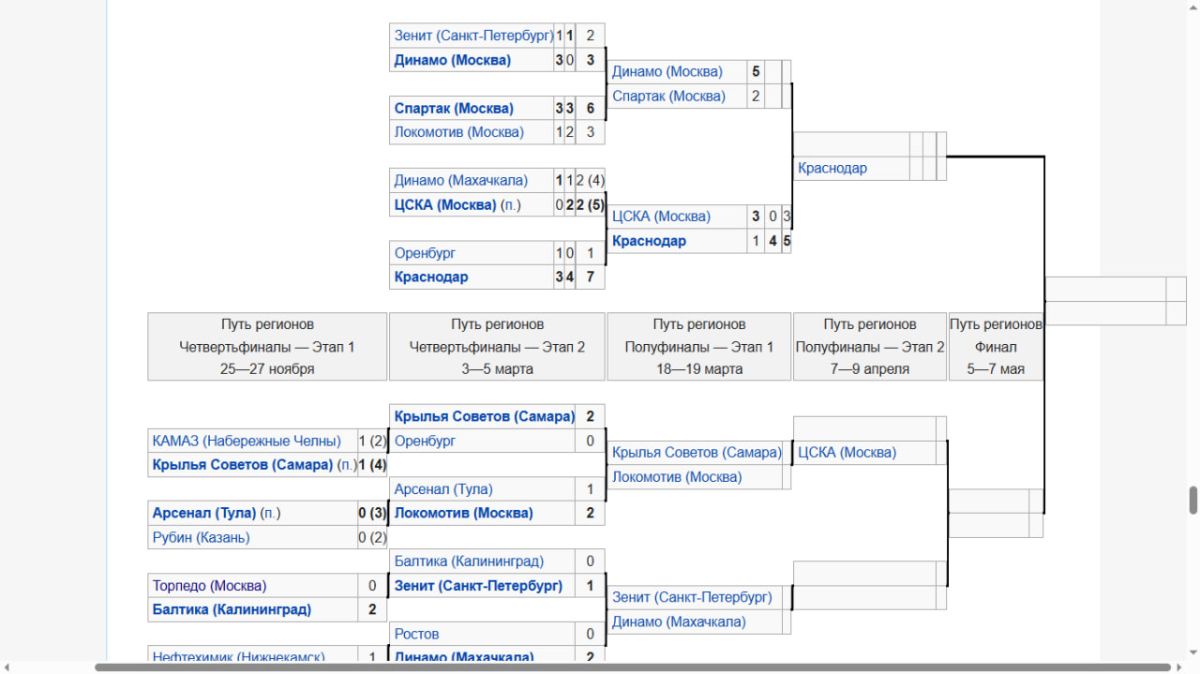Click Оренбург link below Крылья Советов (Самара)
The height and width of the screenshot is (674, 1200).
[x=425, y=441]
